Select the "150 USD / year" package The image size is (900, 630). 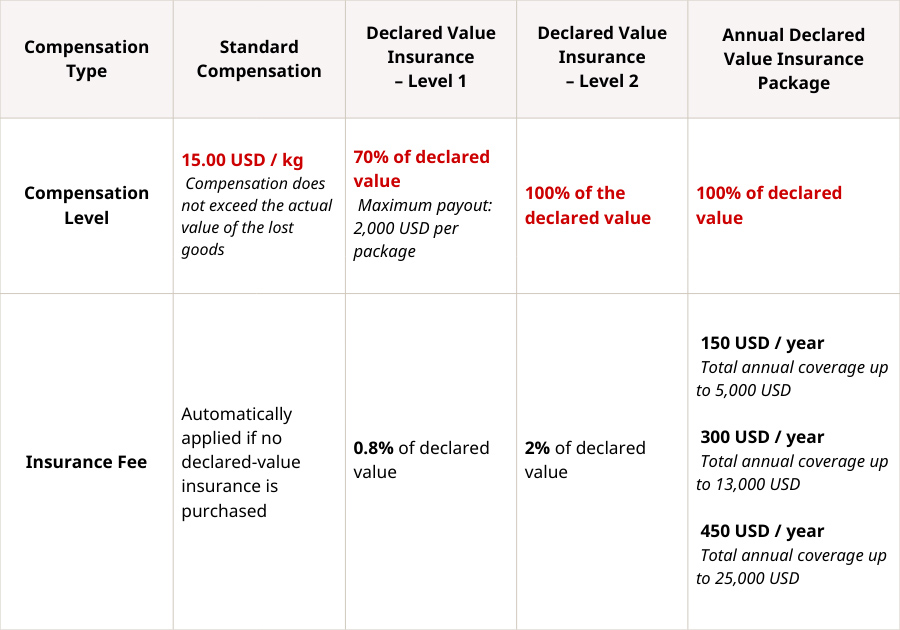pos(762,343)
